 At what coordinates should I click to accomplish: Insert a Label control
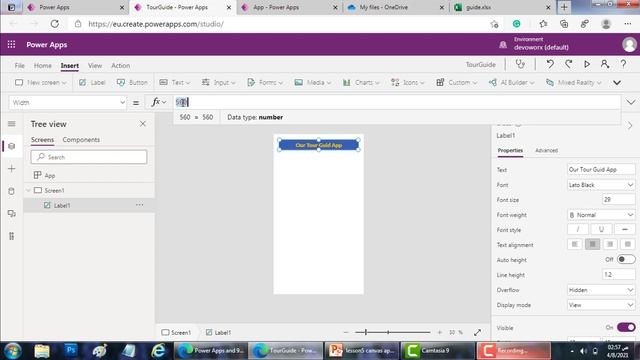tap(92, 82)
